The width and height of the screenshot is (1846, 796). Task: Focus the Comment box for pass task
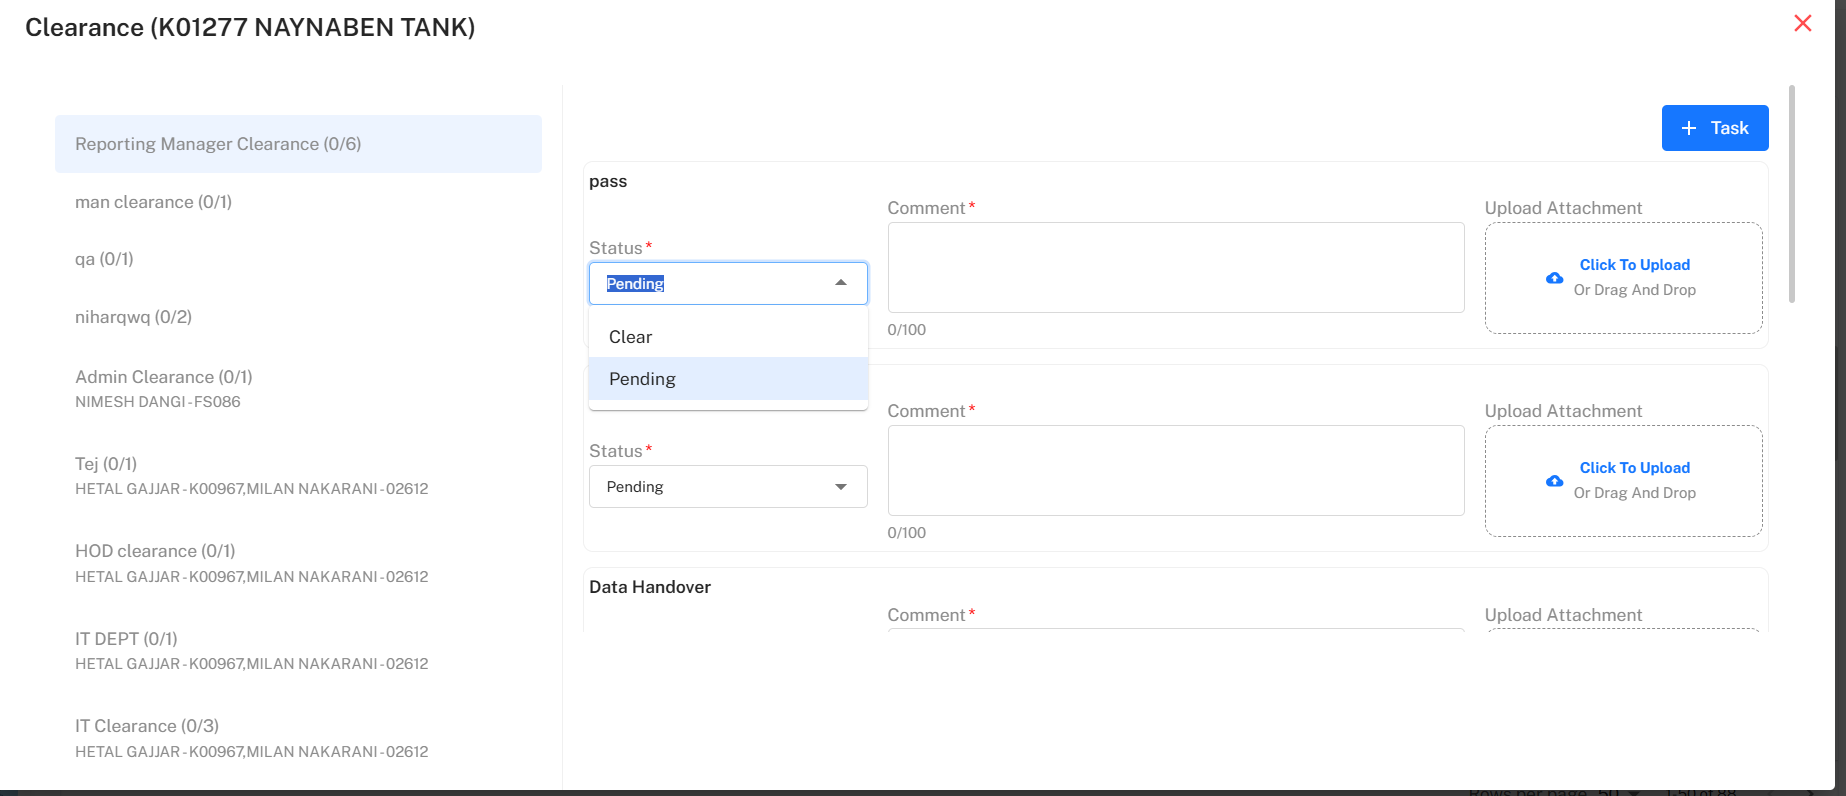coord(1175,268)
